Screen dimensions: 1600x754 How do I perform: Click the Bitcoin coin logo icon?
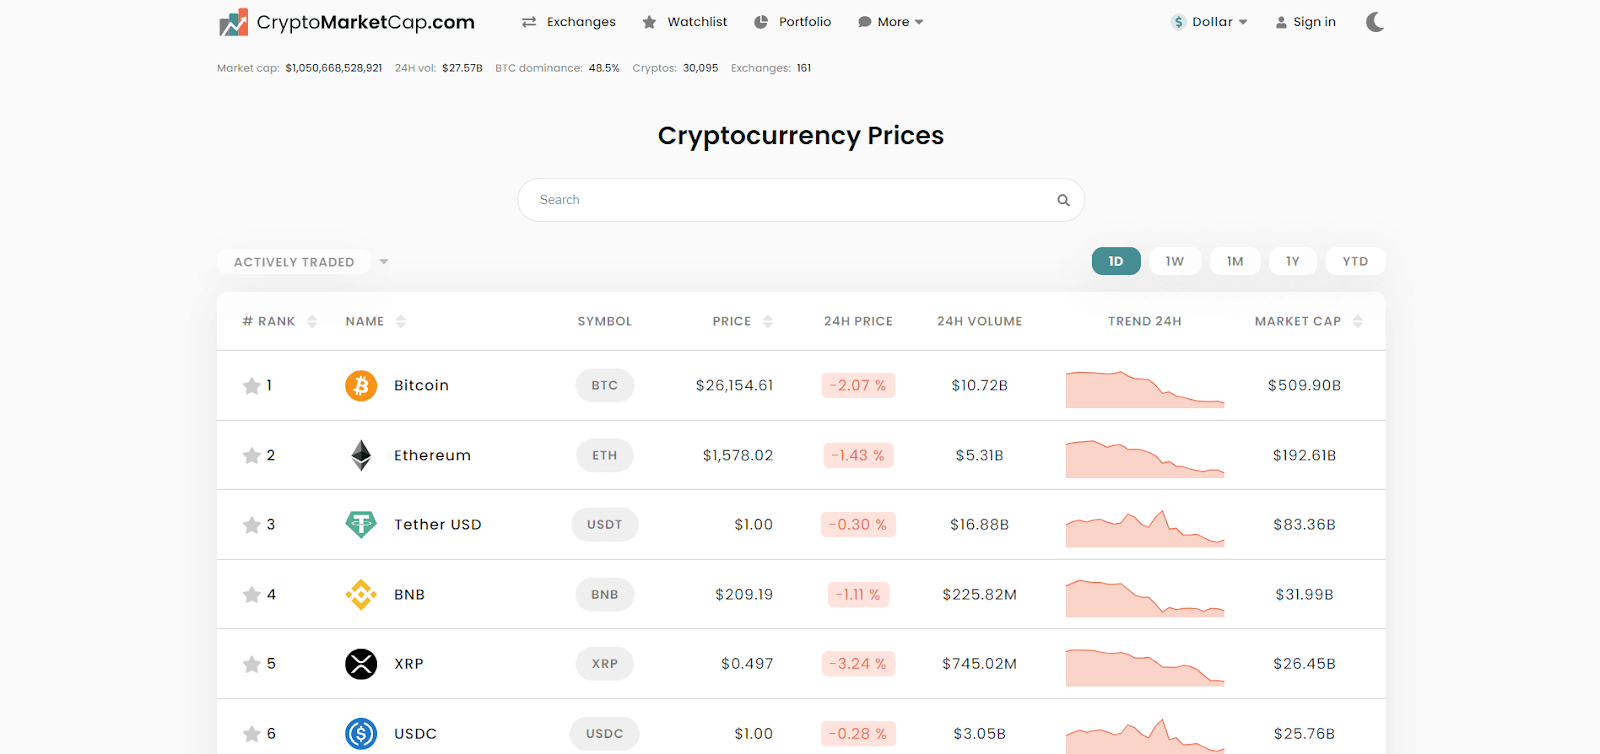click(x=361, y=385)
